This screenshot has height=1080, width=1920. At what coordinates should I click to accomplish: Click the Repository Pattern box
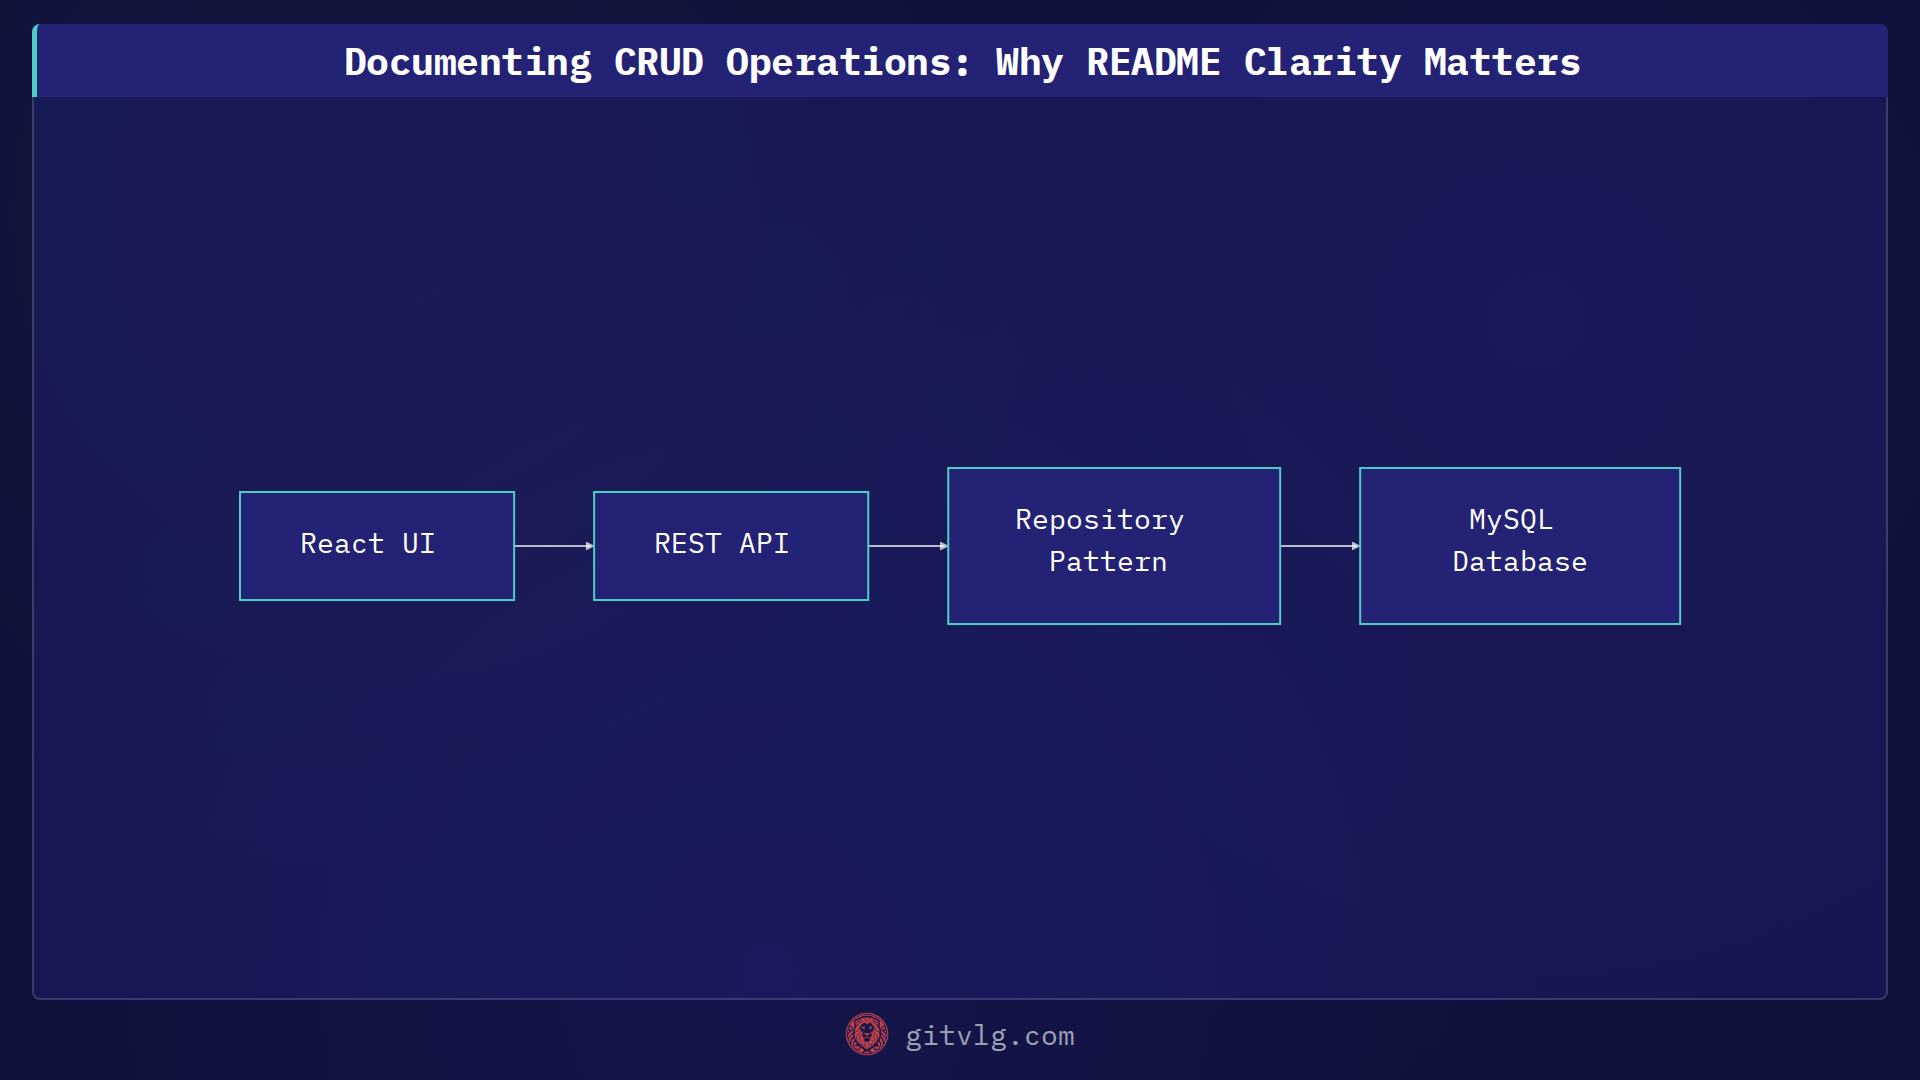[1114, 546]
